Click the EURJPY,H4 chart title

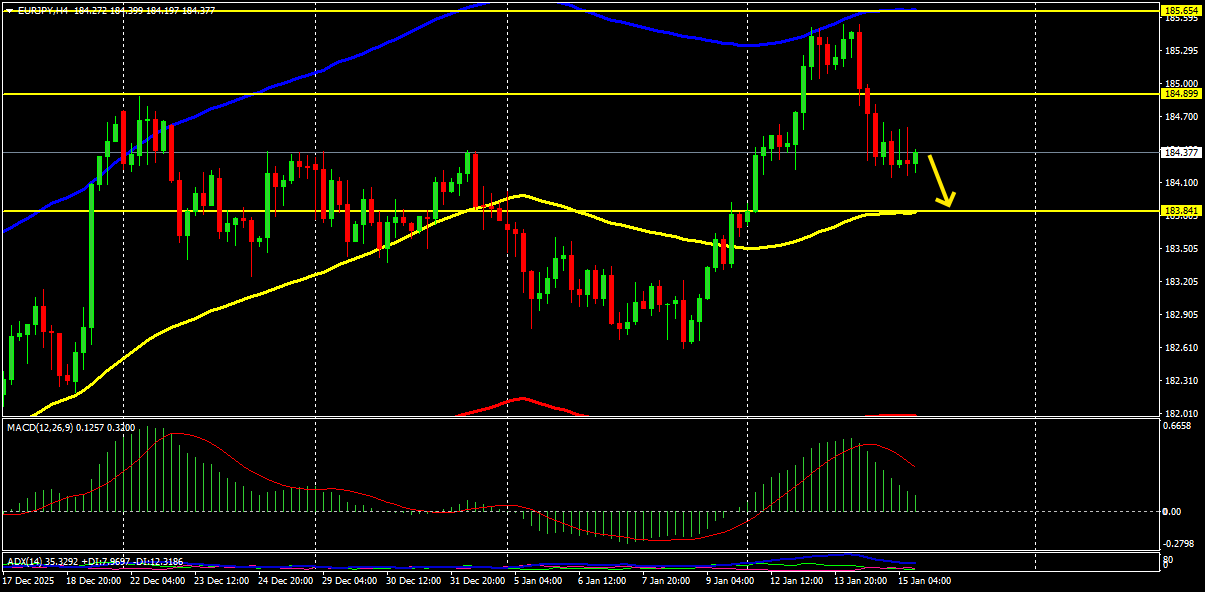pyautogui.click(x=42, y=10)
